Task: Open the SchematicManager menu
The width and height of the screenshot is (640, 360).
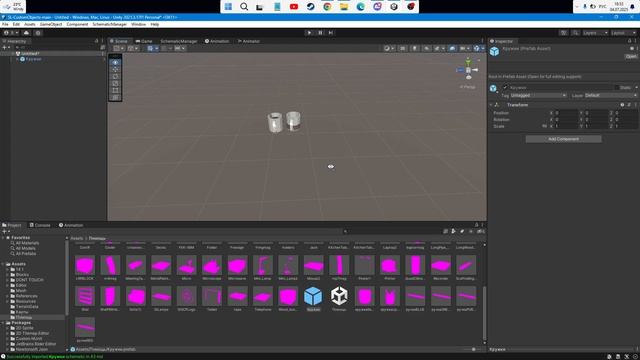Action: coord(109,24)
